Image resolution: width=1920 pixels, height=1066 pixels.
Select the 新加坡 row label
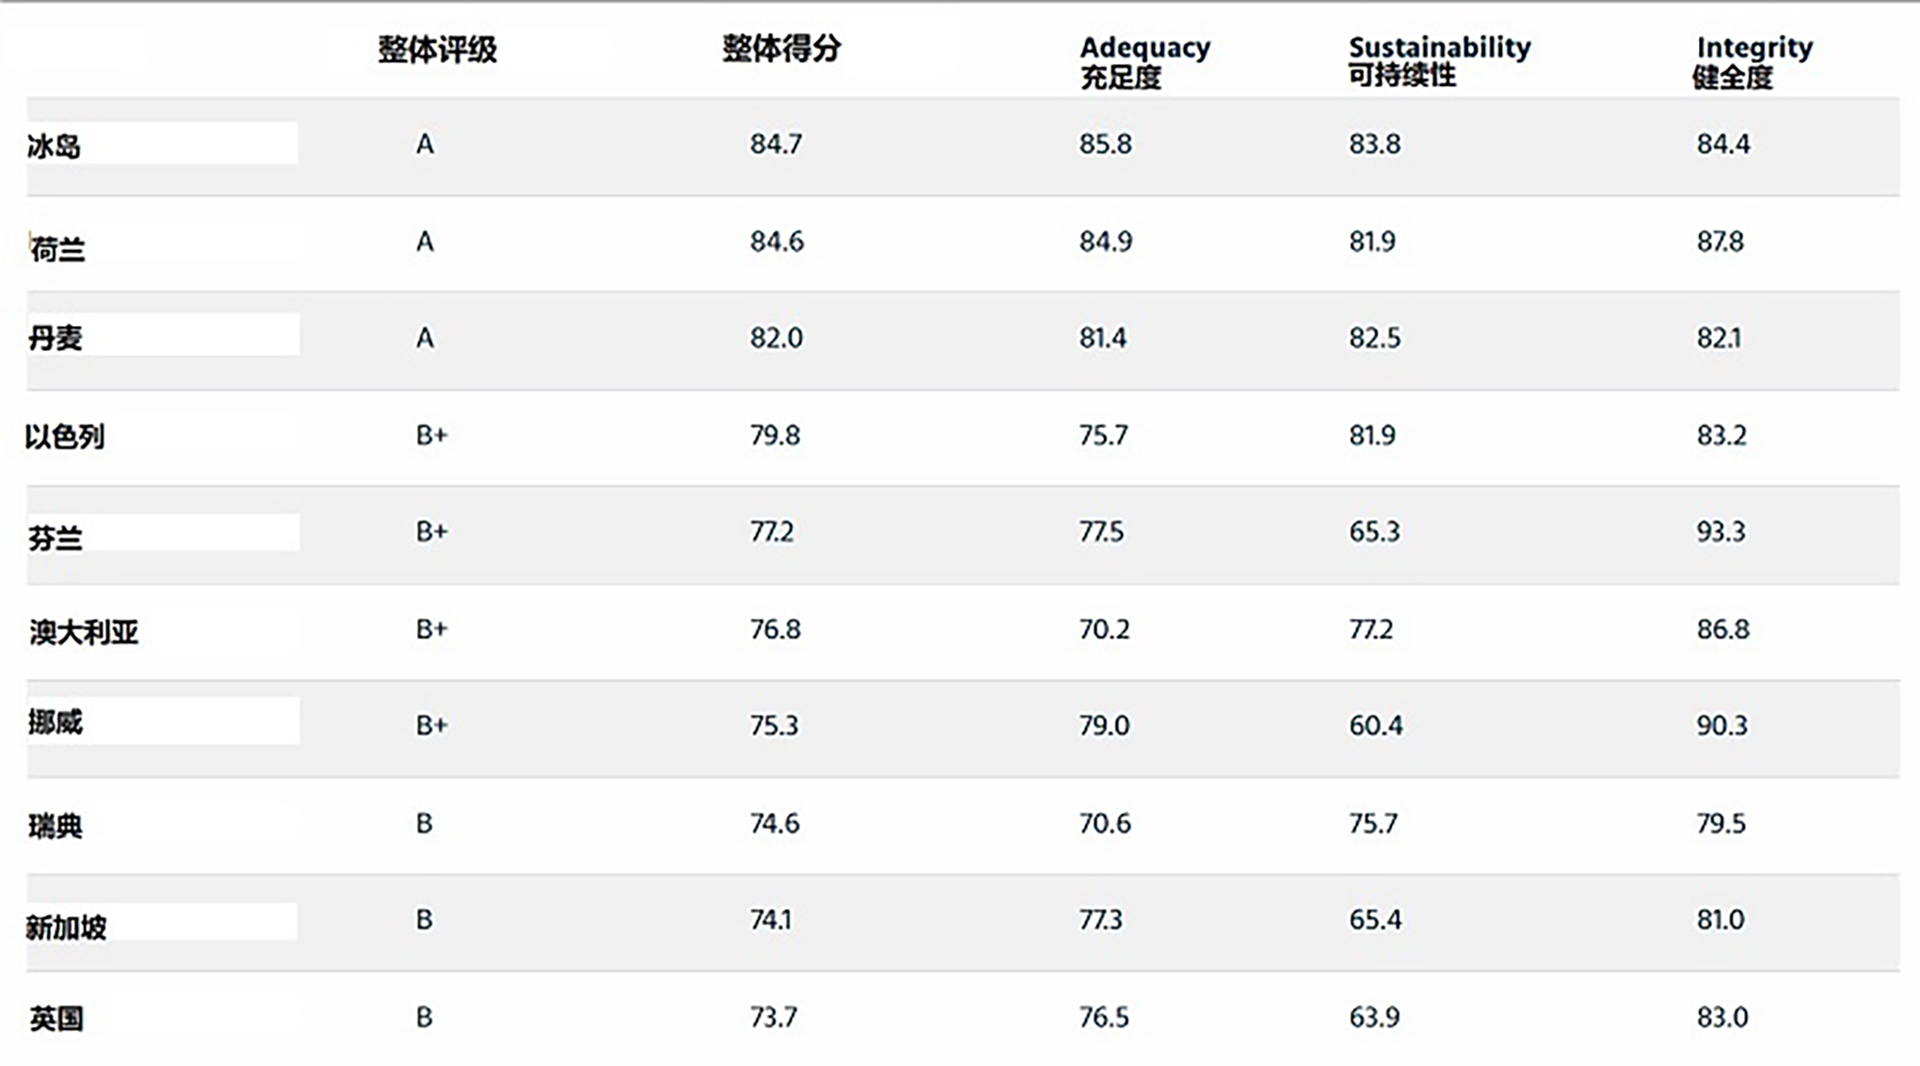tap(66, 927)
